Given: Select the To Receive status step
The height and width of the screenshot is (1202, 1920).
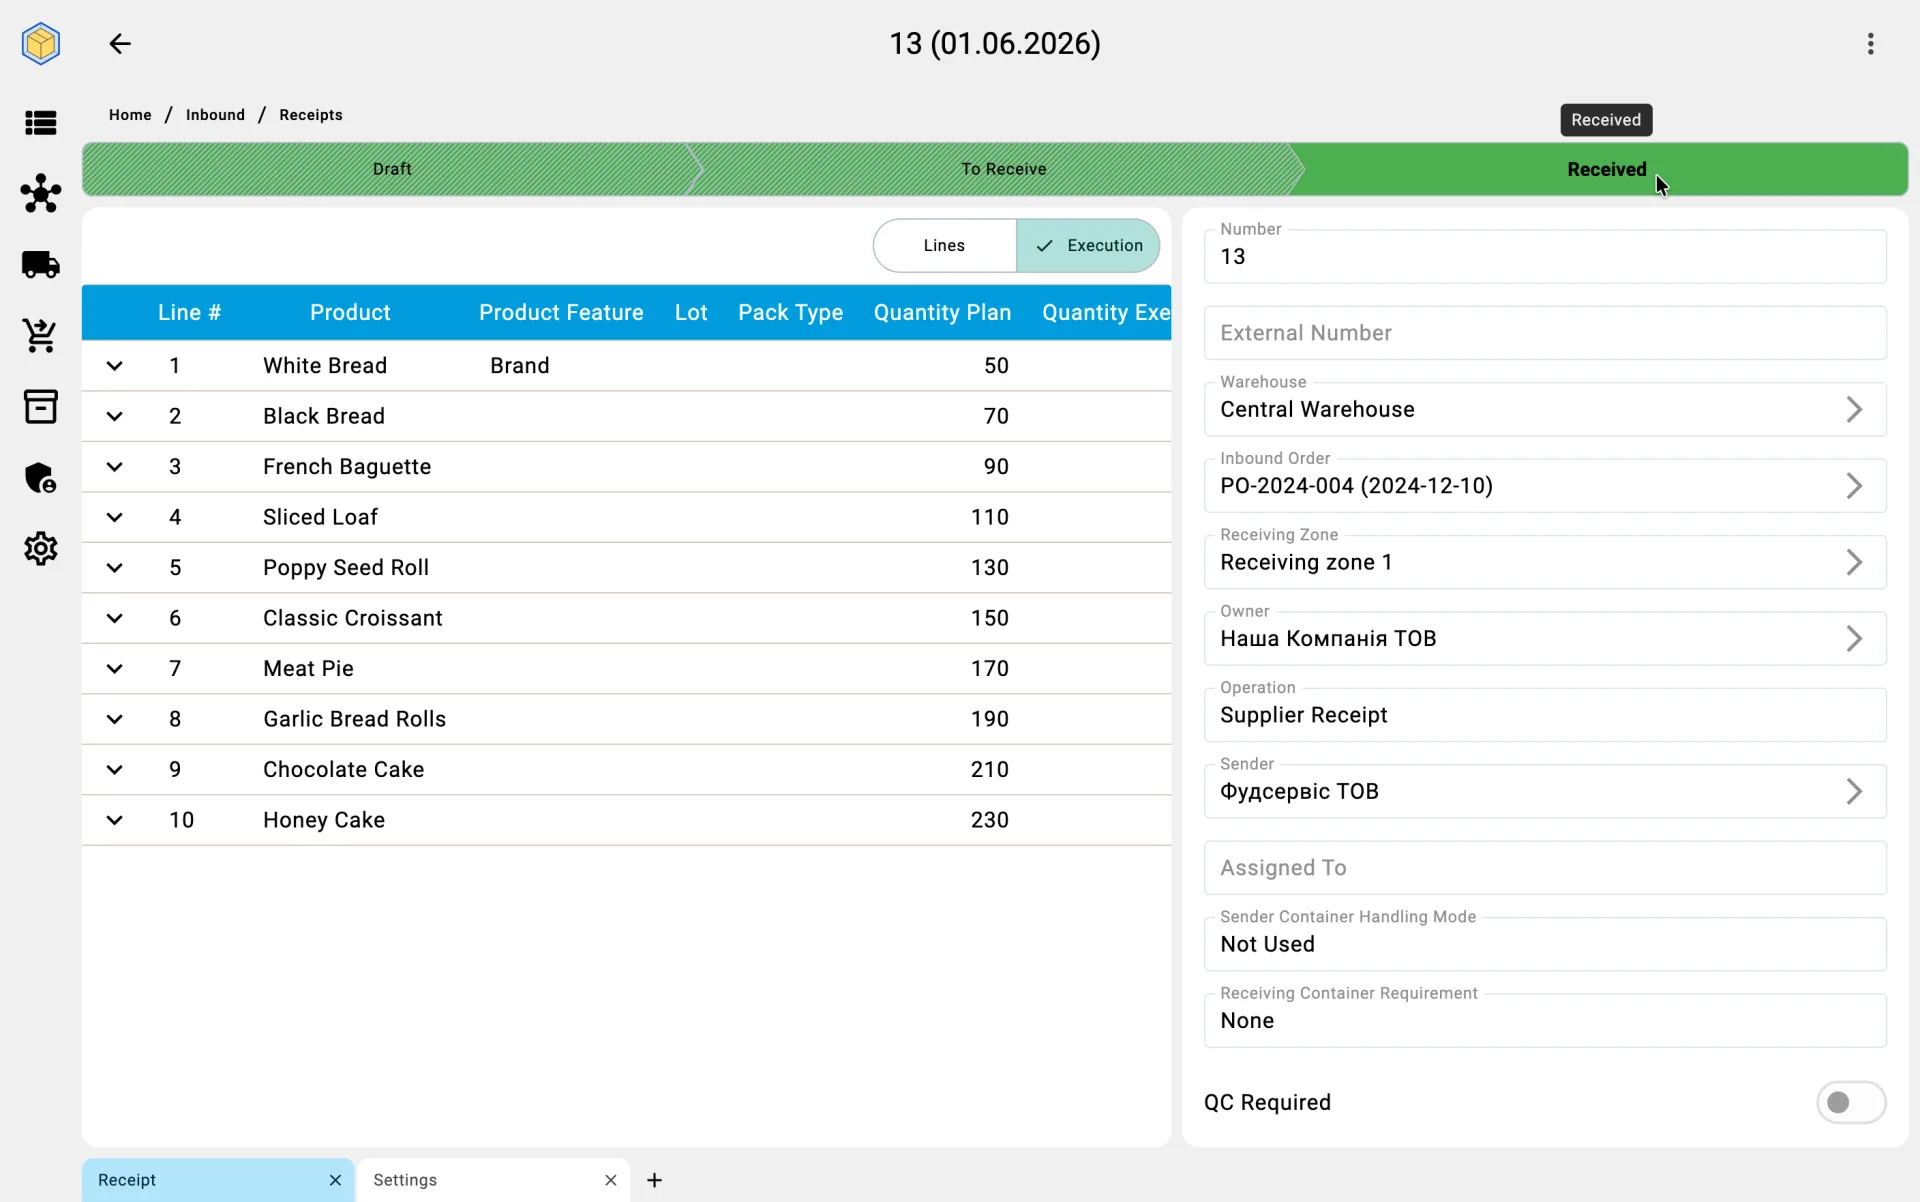Looking at the screenshot, I should coord(1003,169).
